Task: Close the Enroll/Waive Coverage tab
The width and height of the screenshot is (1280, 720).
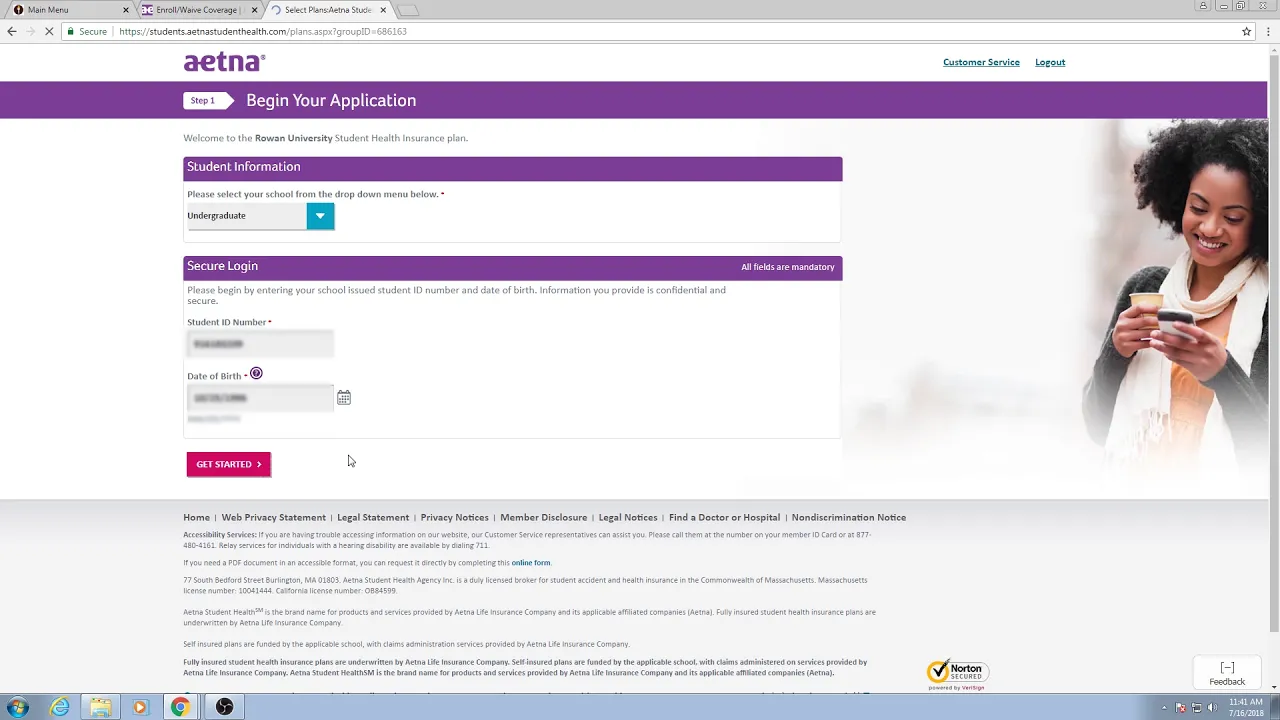Action: (254, 10)
